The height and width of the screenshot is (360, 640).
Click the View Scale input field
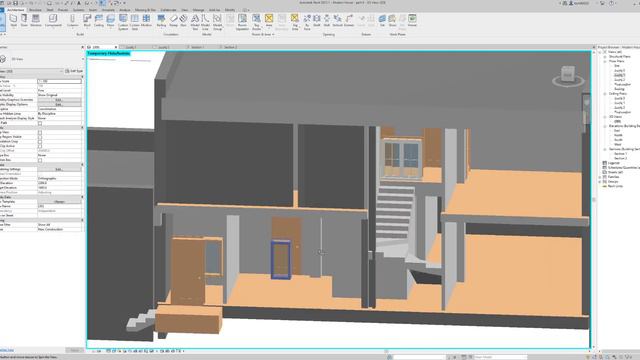(x=59, y=81)
